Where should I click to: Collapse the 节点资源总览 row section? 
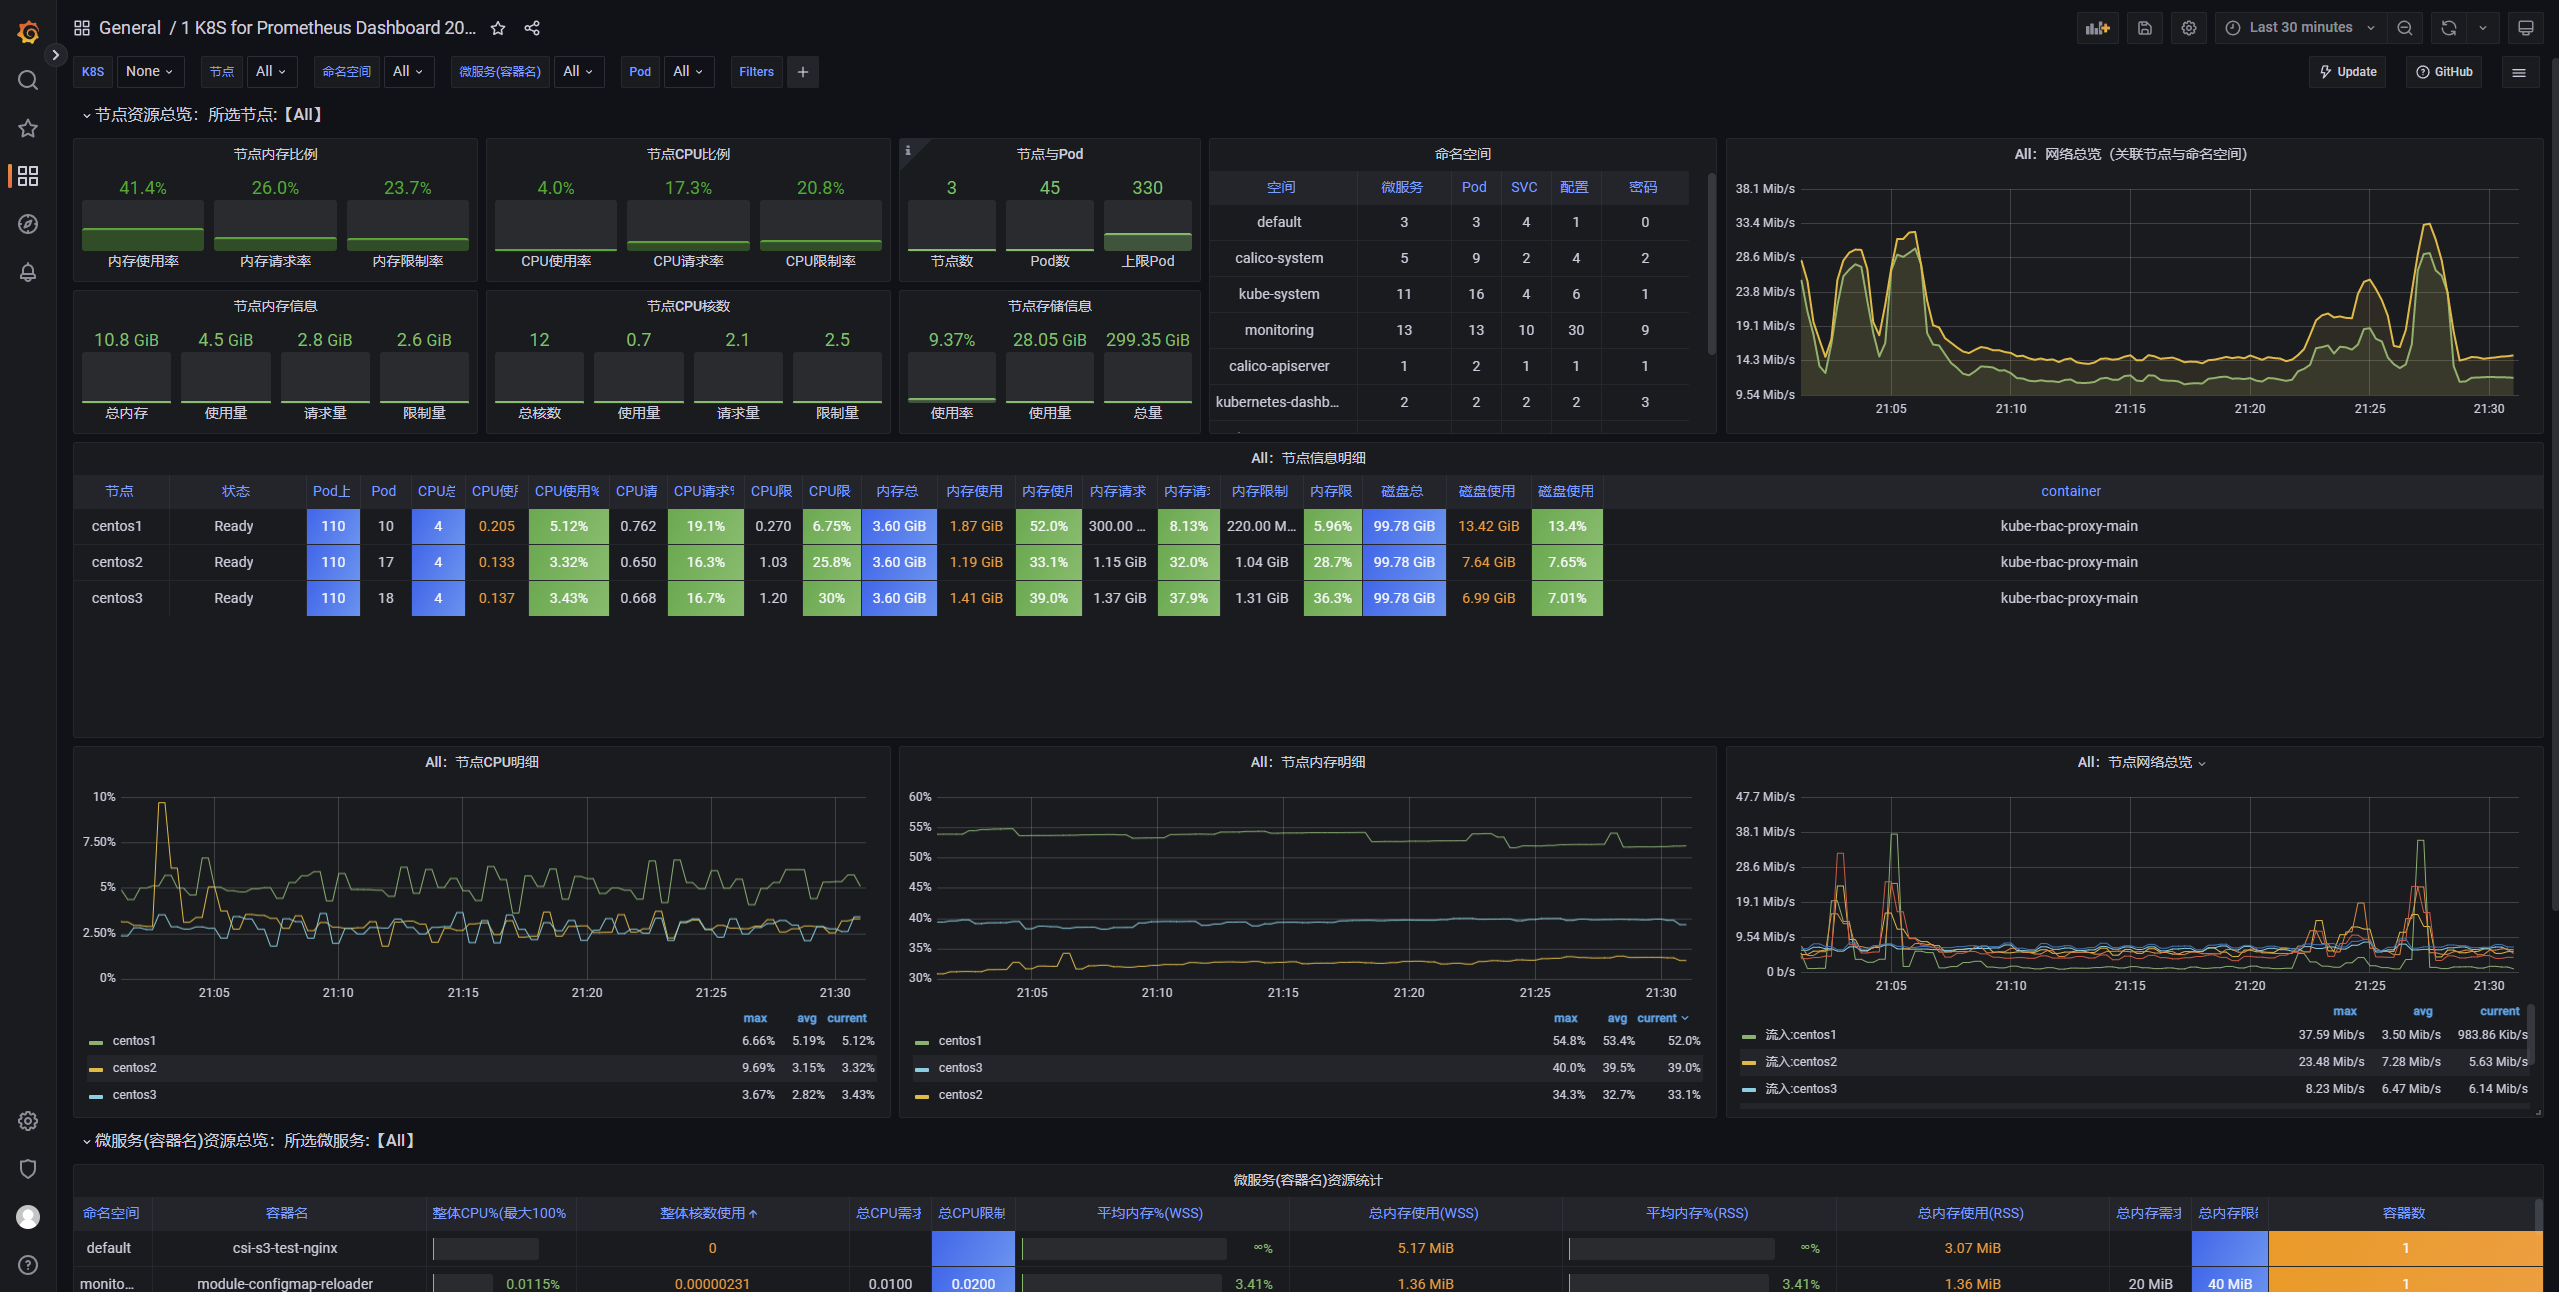86,115
